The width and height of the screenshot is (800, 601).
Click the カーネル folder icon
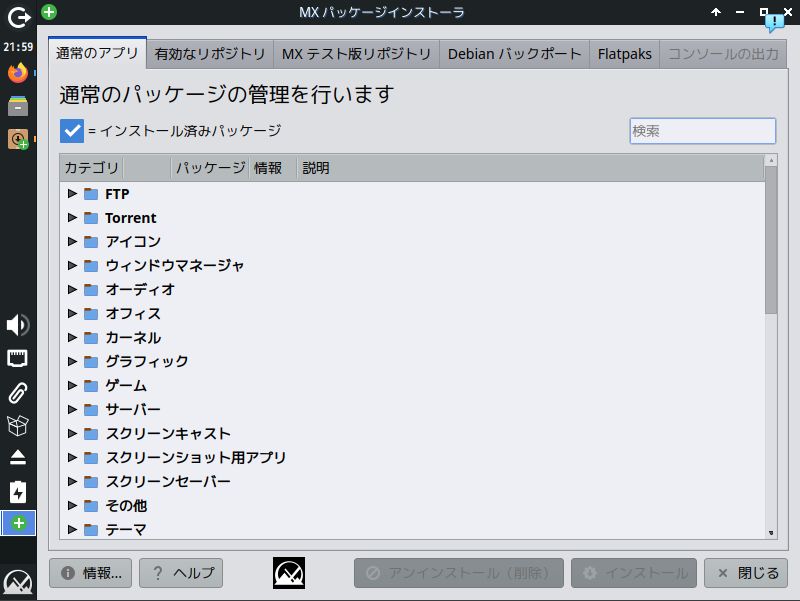point(91,337)
